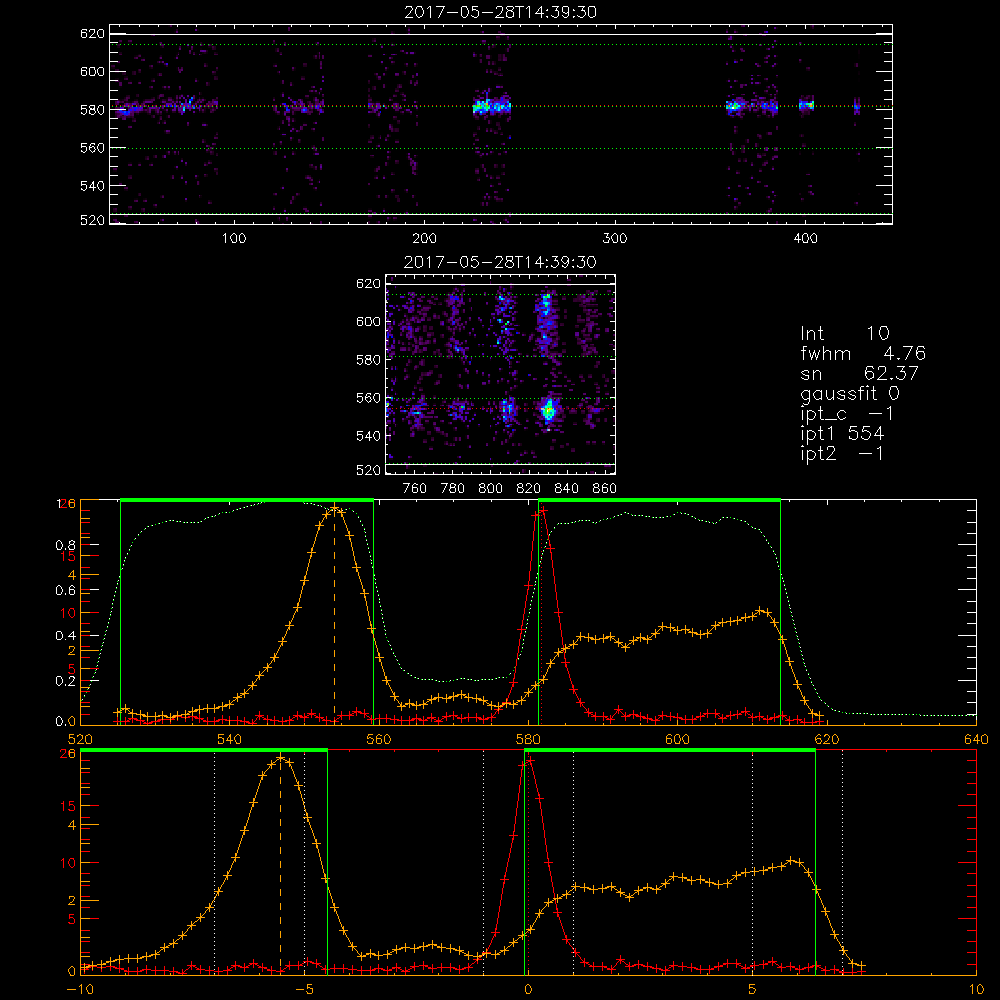Click x-axis label -10 of the lower profile plot
Image resolution: width=1000 pixels, height=1000 pixels.
click(80, 990)
